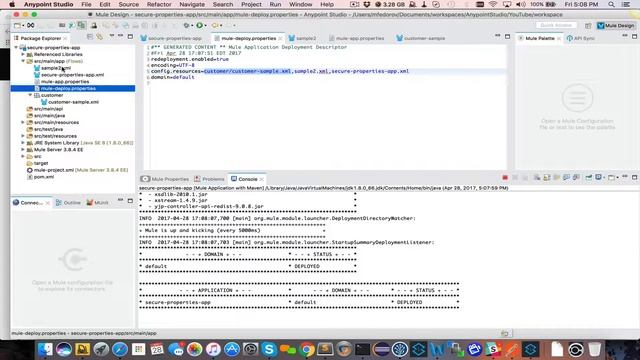
Task: Open Spotlight search in macOS menu bar
Action: tap(611, 4)
